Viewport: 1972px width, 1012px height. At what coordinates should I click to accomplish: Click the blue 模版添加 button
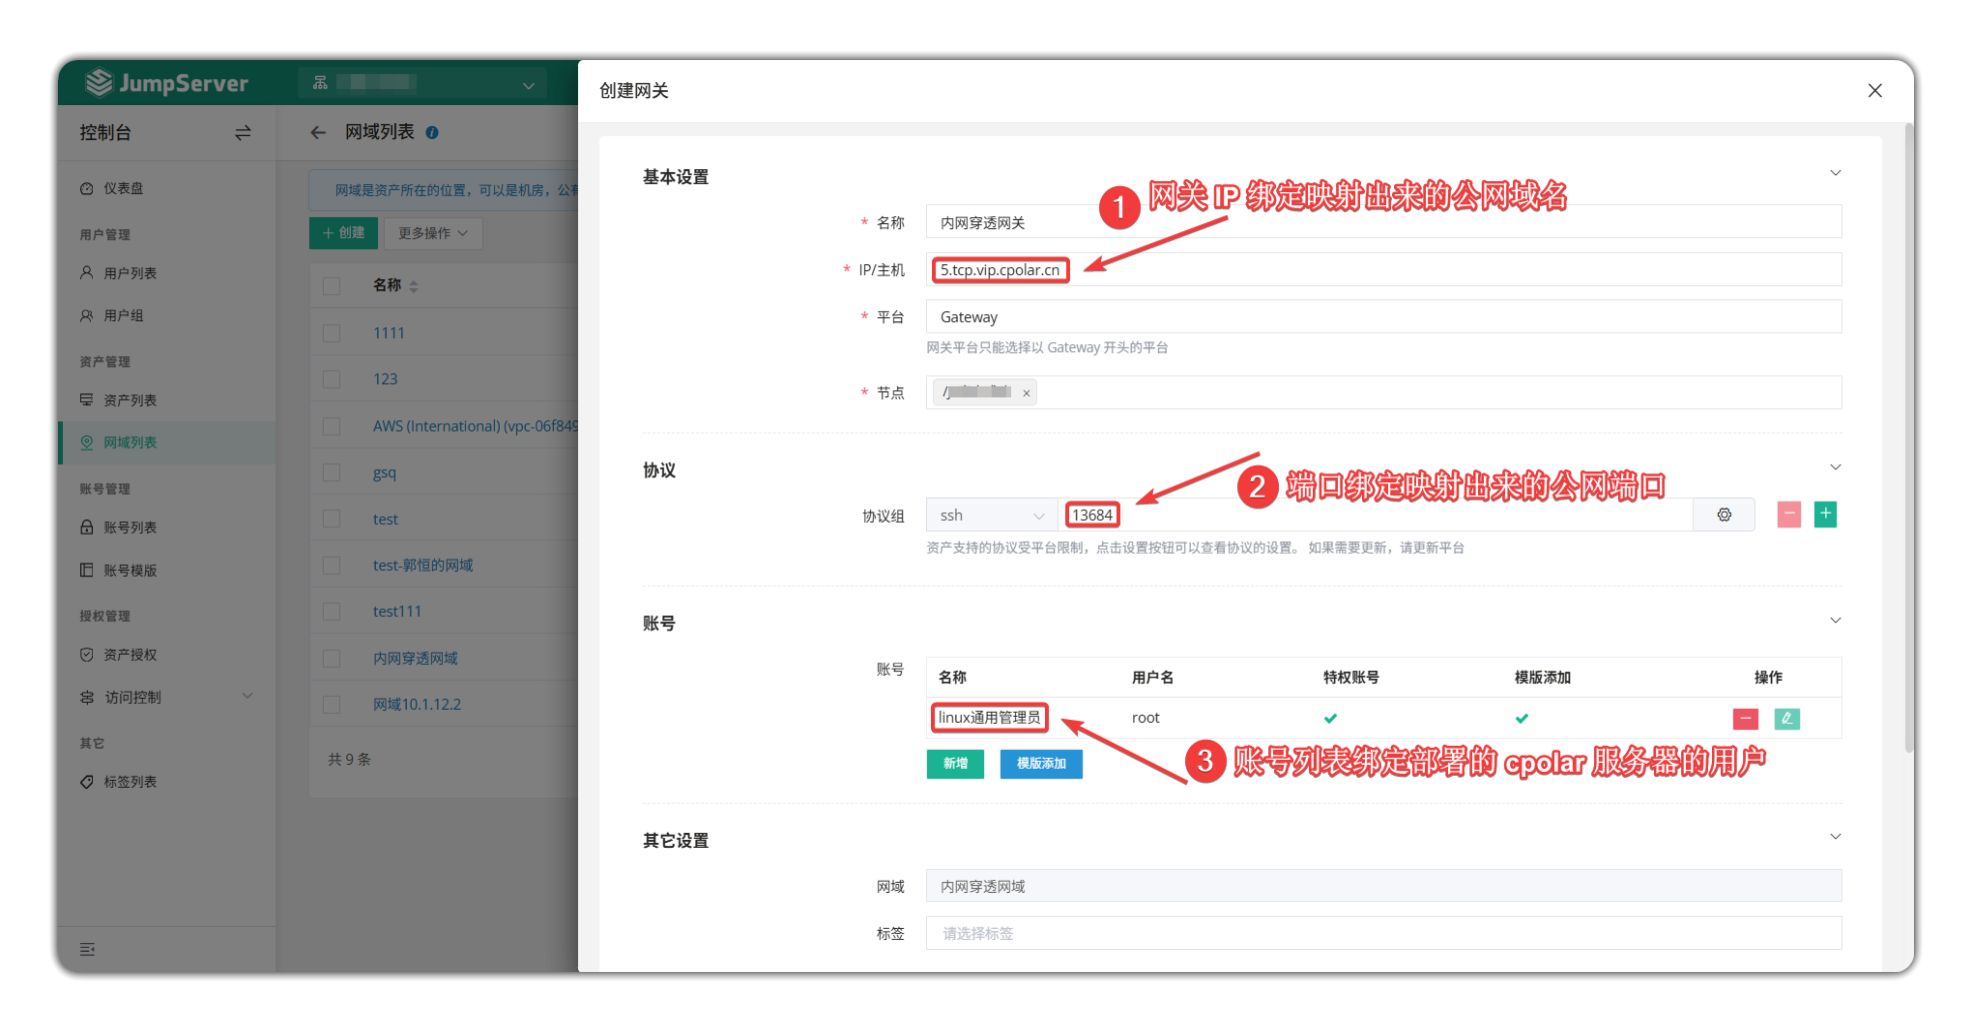[x=1041, y=764]
